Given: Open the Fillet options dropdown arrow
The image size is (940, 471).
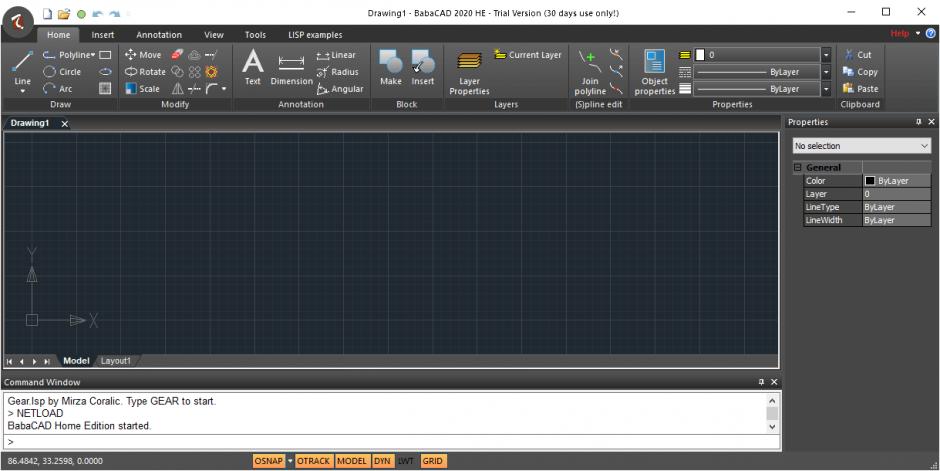Looking at the screenshot, I should pyautogui.click(x=224, y=89).
